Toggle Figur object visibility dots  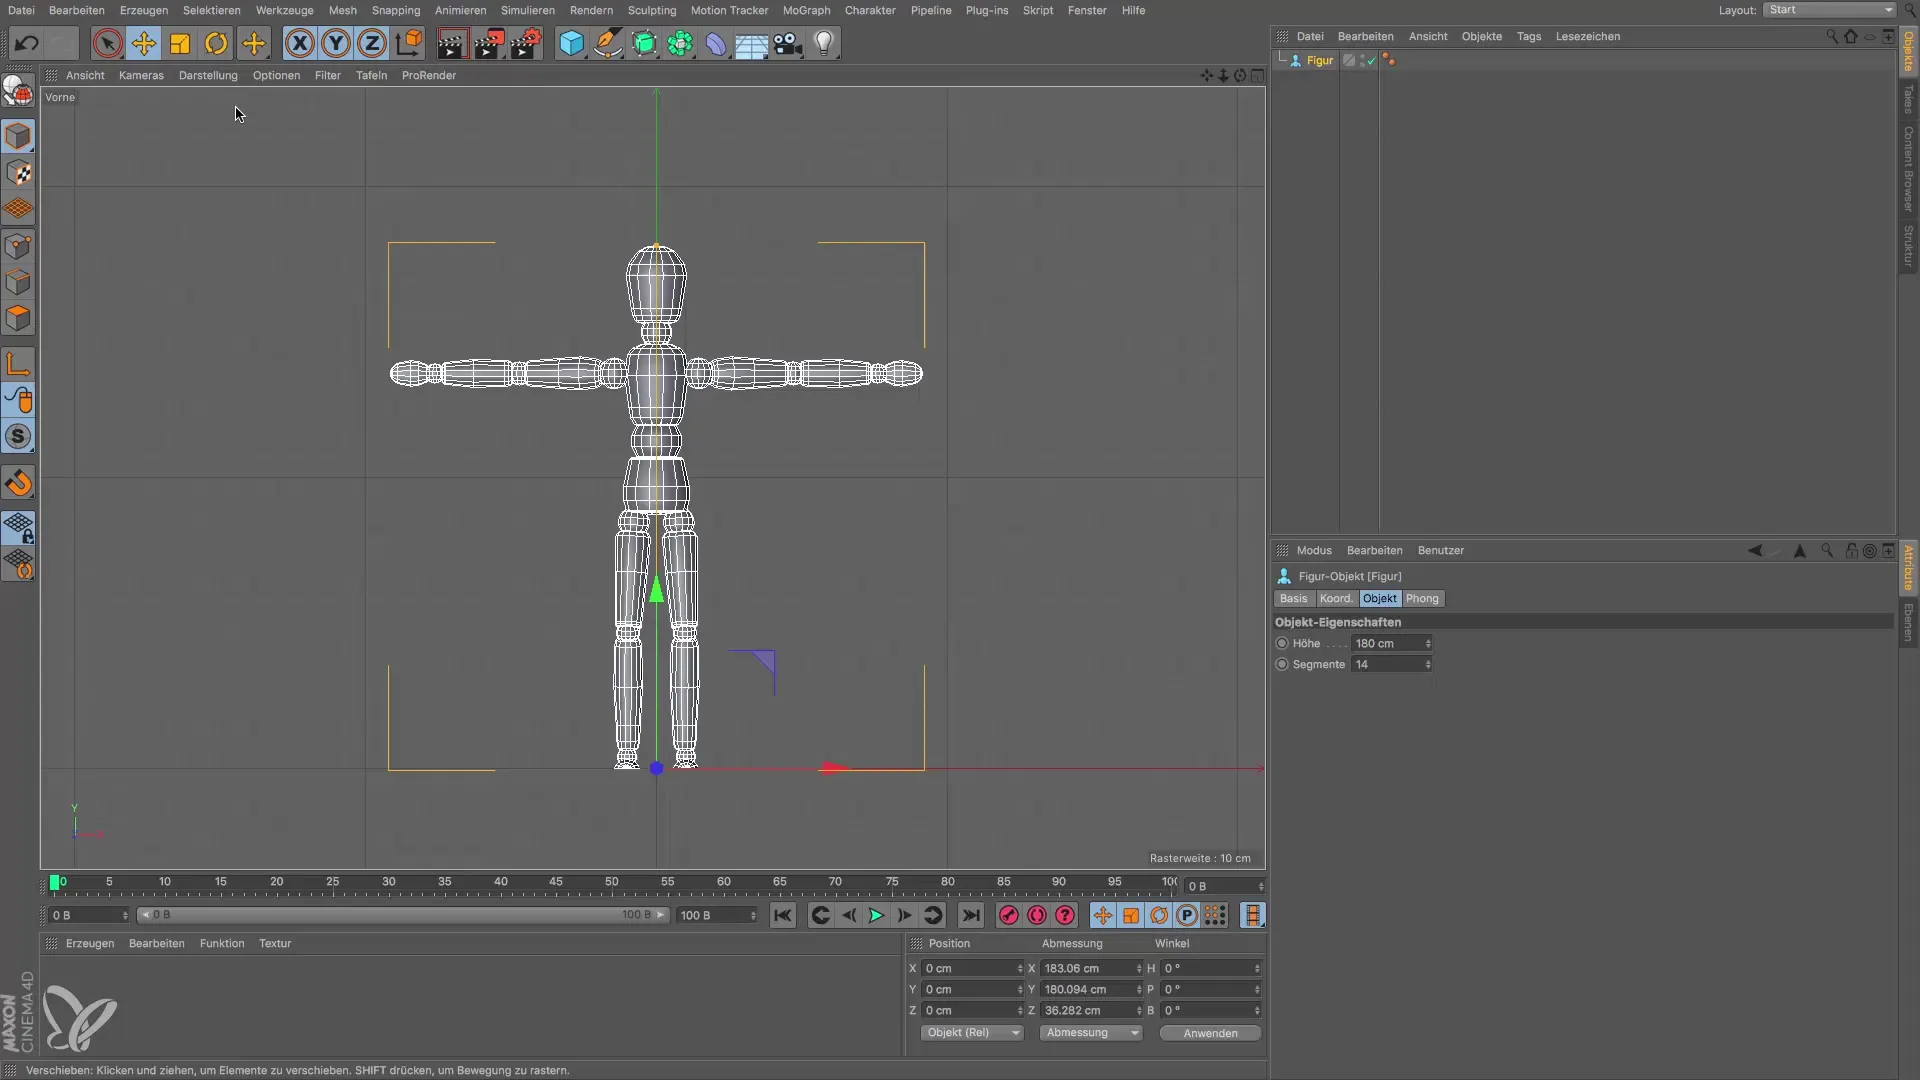click(1363, 61)
